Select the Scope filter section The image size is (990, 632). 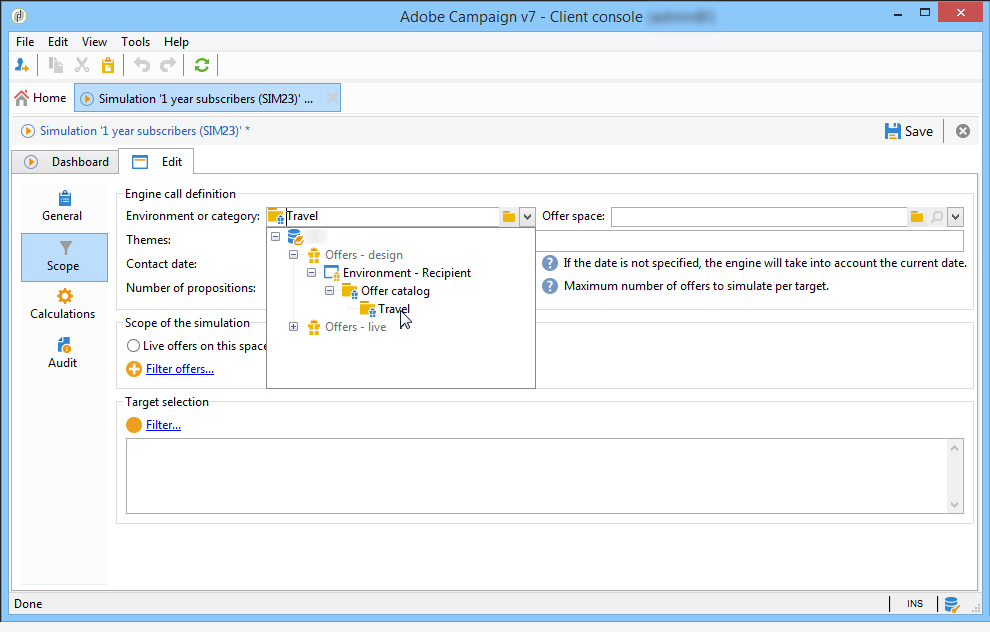click(x=64, y=257)
